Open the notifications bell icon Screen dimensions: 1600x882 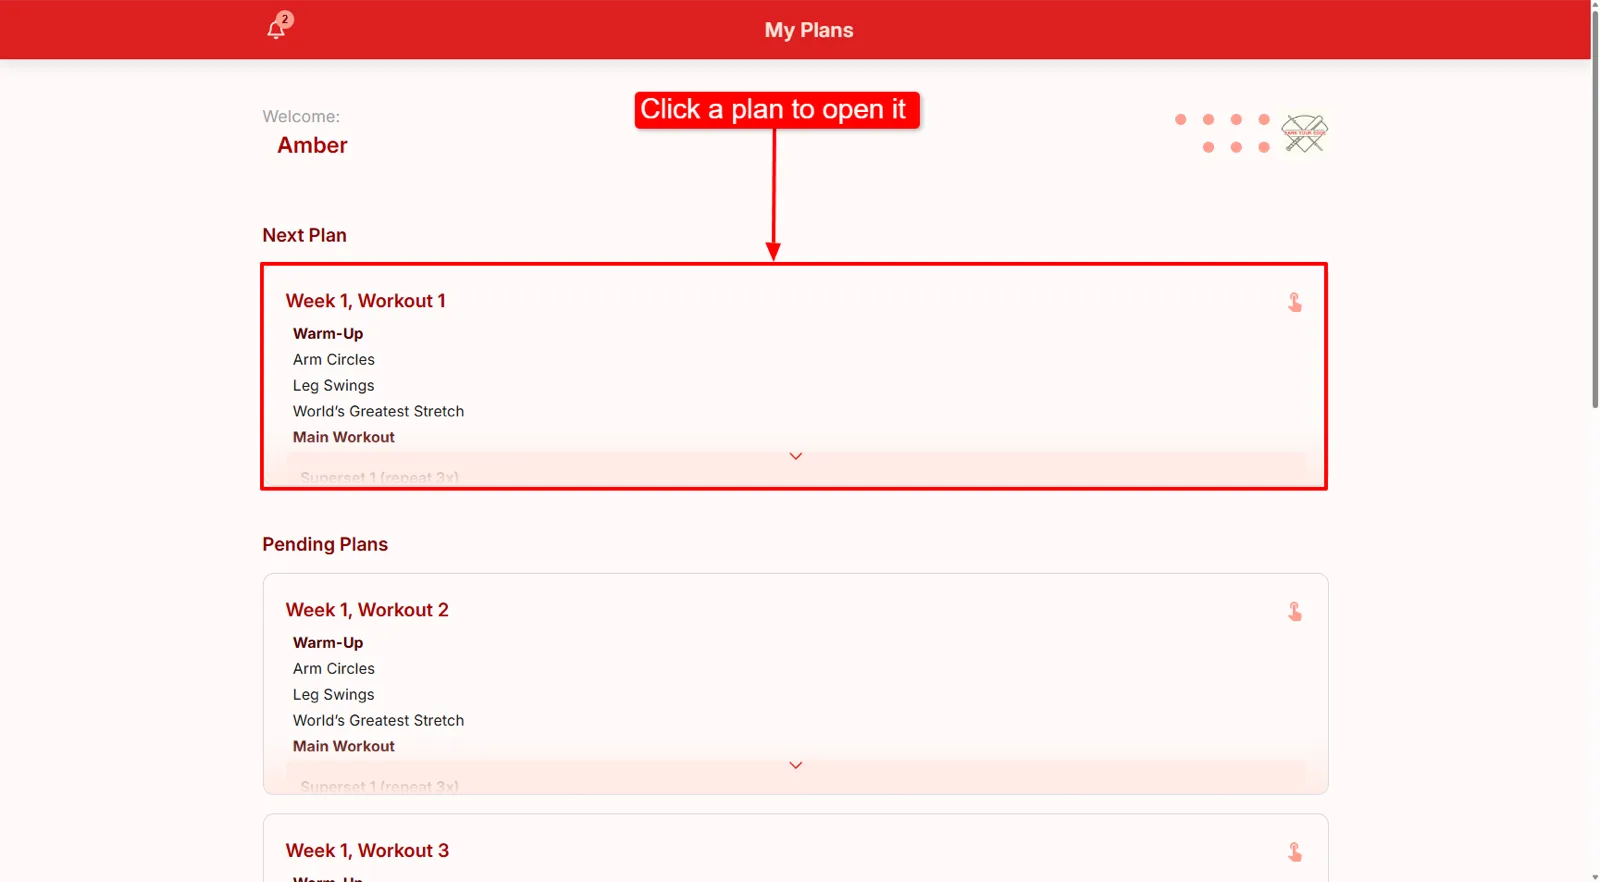pyautogui.click(x=276, y=29)
